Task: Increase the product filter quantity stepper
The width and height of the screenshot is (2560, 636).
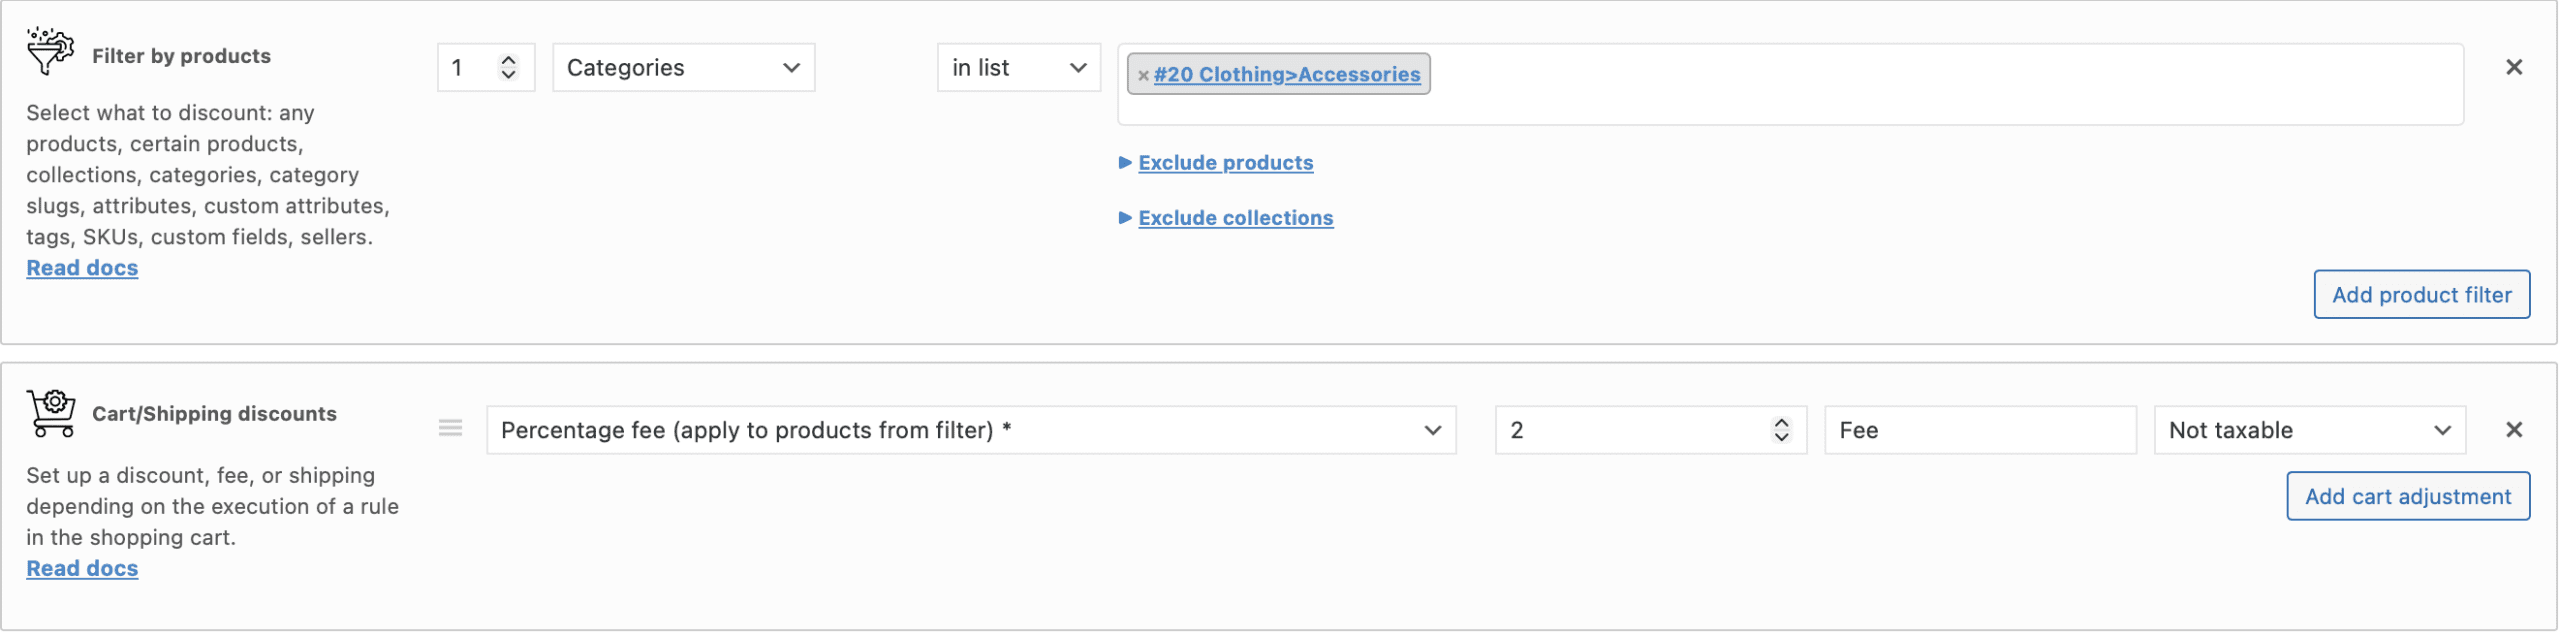Action: click(x=509, y=60)
